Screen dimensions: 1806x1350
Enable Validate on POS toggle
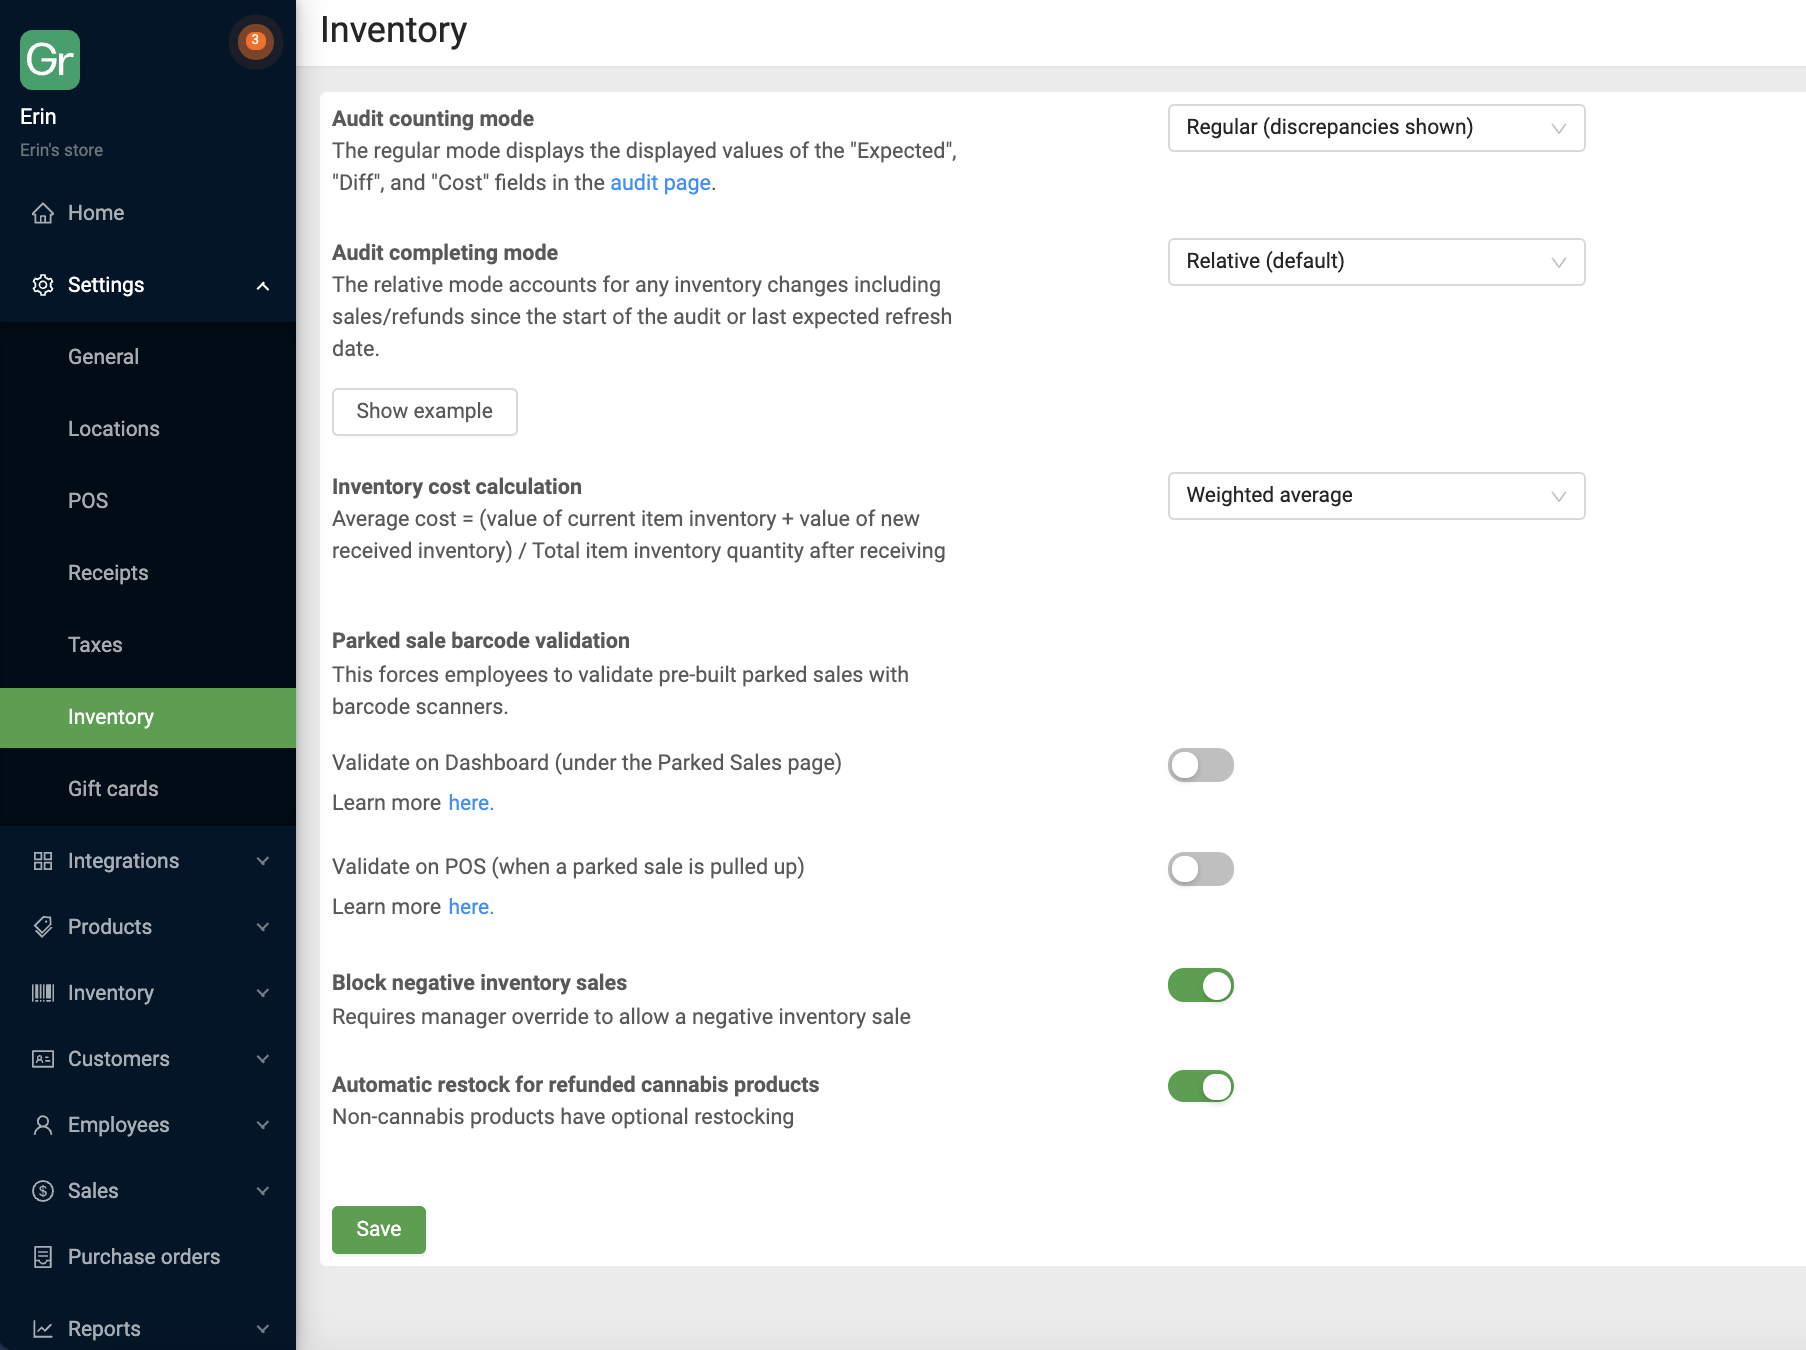coord(1200,869)
